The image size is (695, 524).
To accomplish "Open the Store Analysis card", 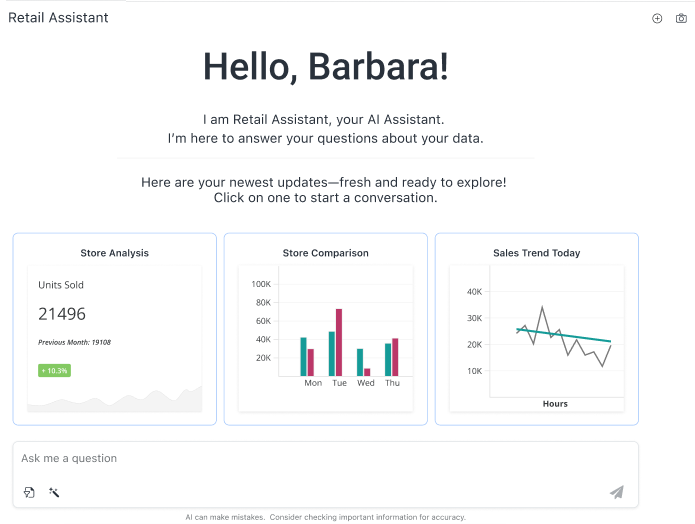I will click(114, 253).
